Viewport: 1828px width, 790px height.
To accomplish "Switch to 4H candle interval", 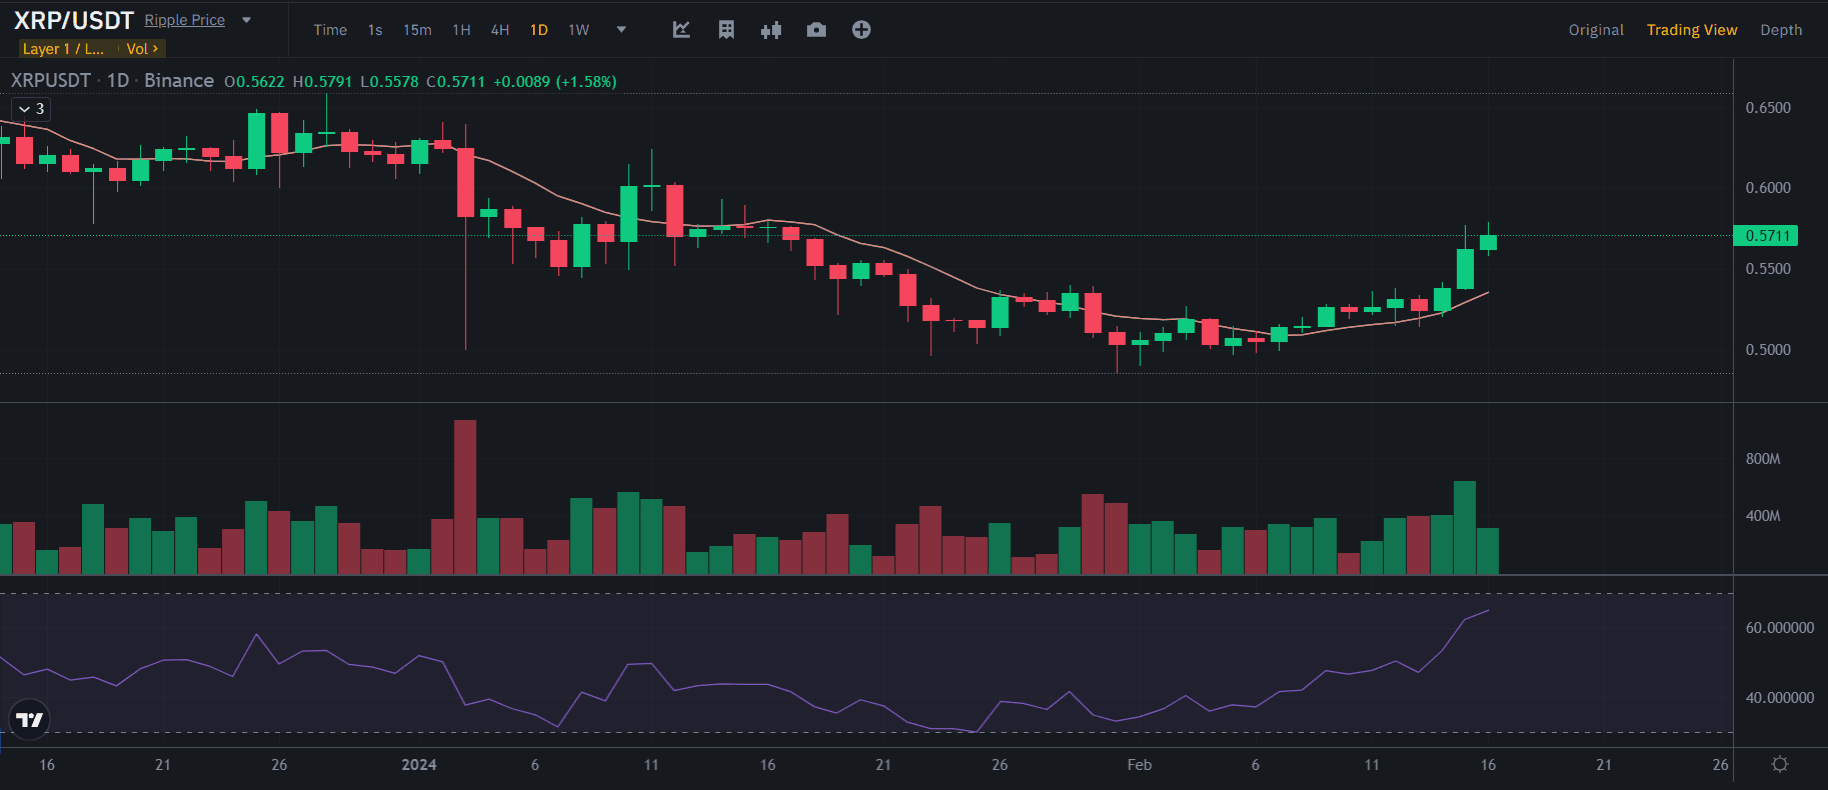I will [x=500, y=30].
